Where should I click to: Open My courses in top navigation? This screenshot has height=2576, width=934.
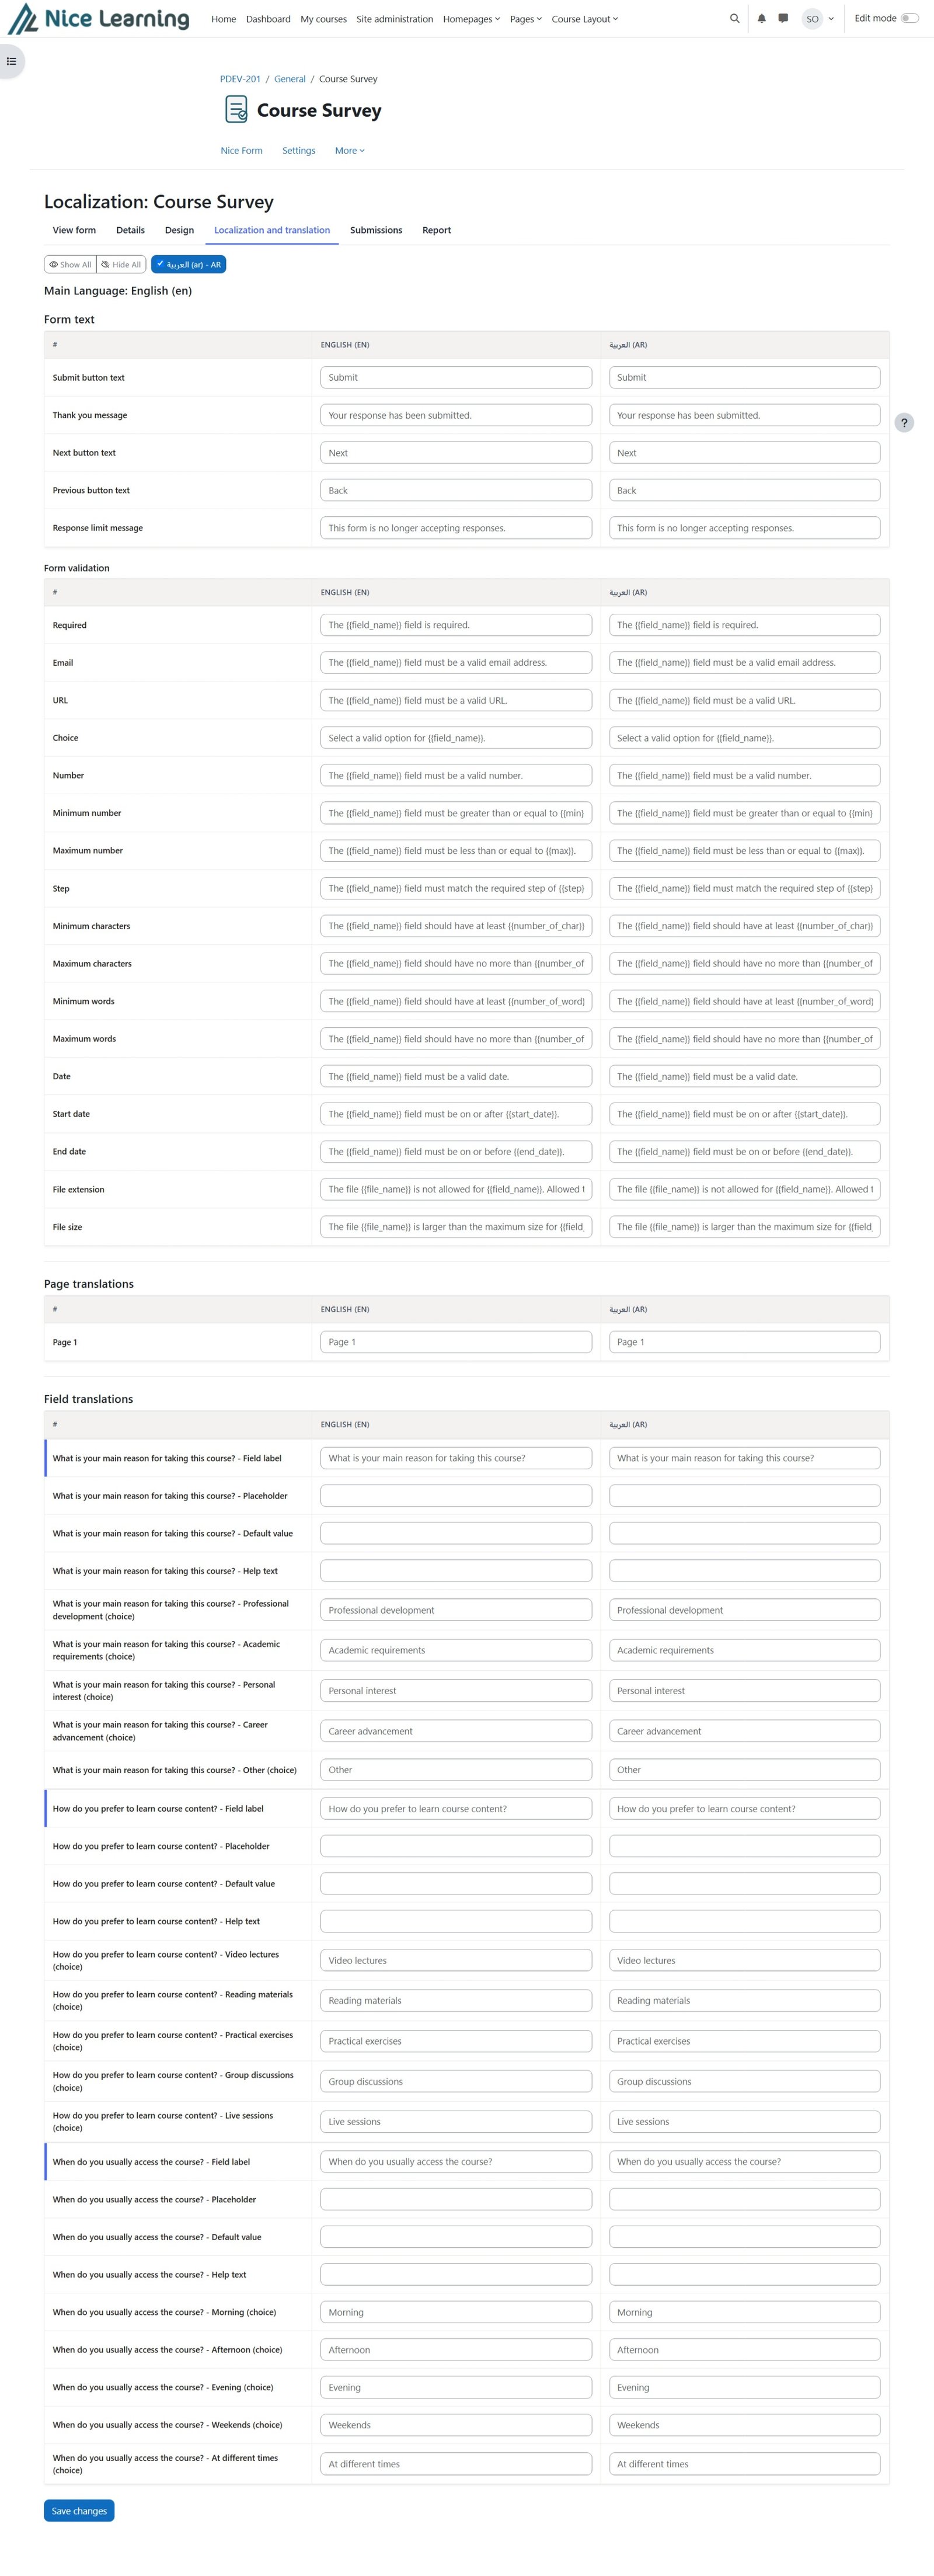(x=324, y=19)
